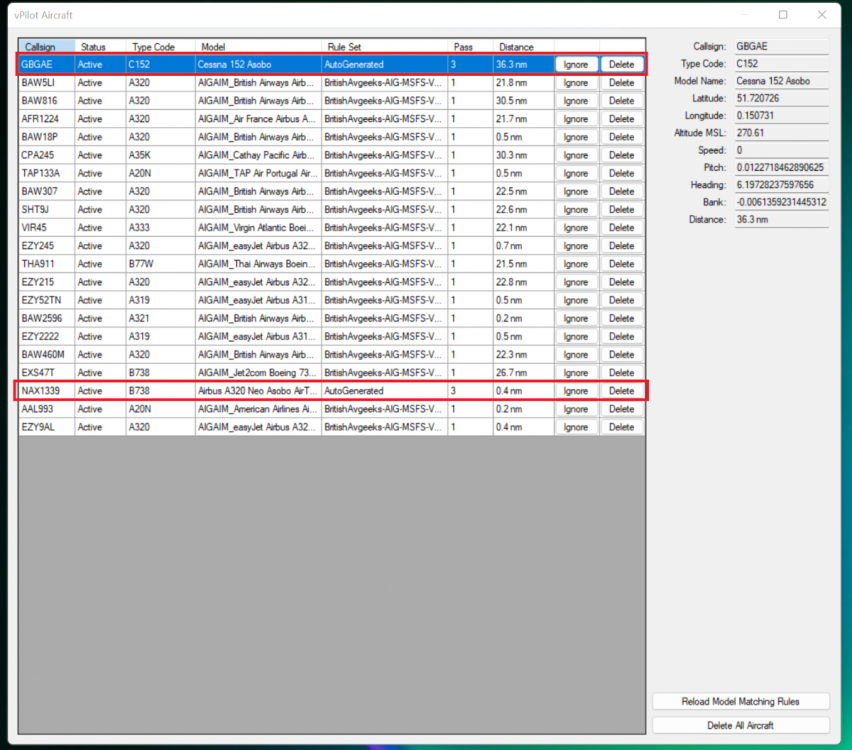
Task: Click the Type Code column header
Action: [159, 47]
